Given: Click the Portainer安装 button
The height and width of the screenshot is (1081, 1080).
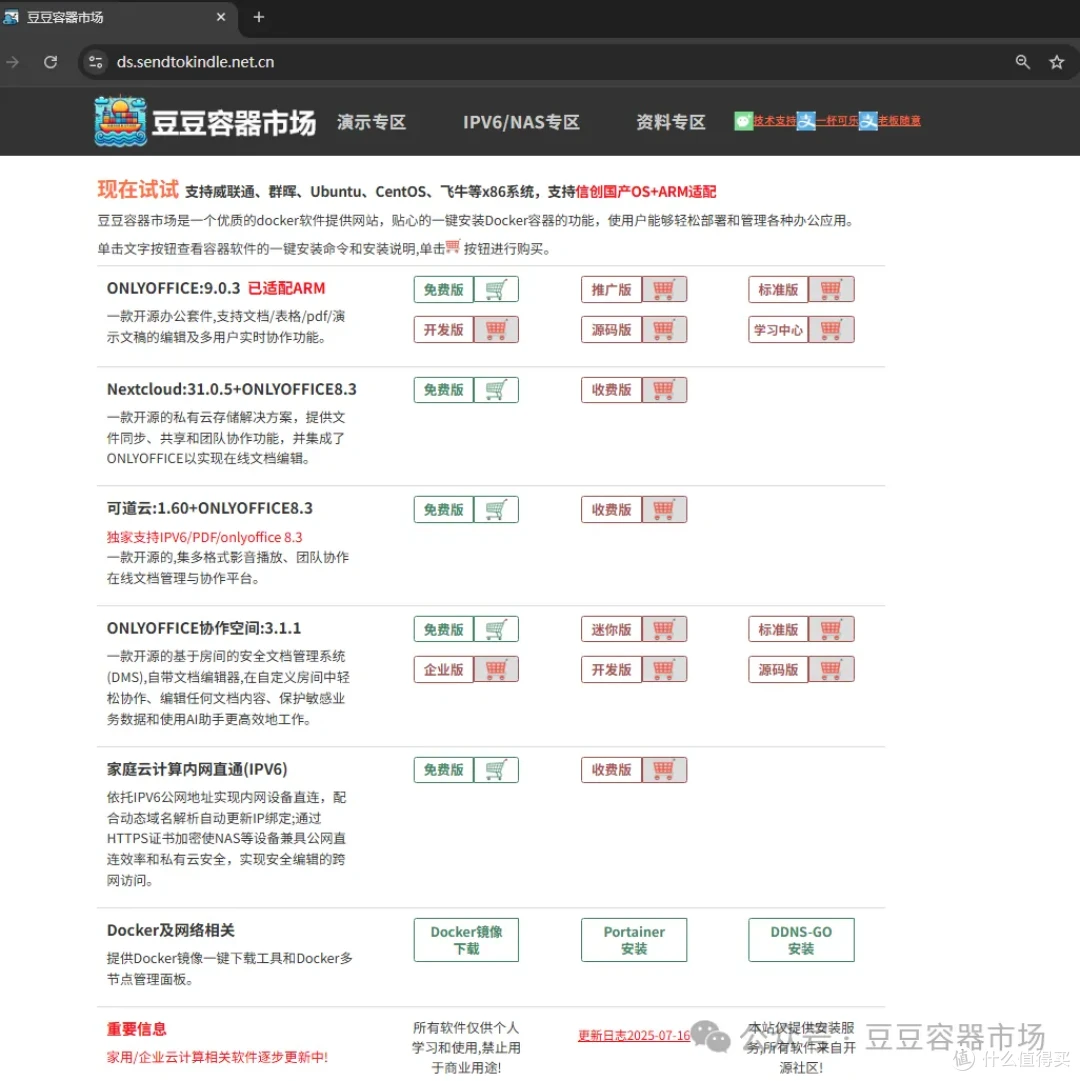Looking at the screenshot, I should click(x=634, y=940).
